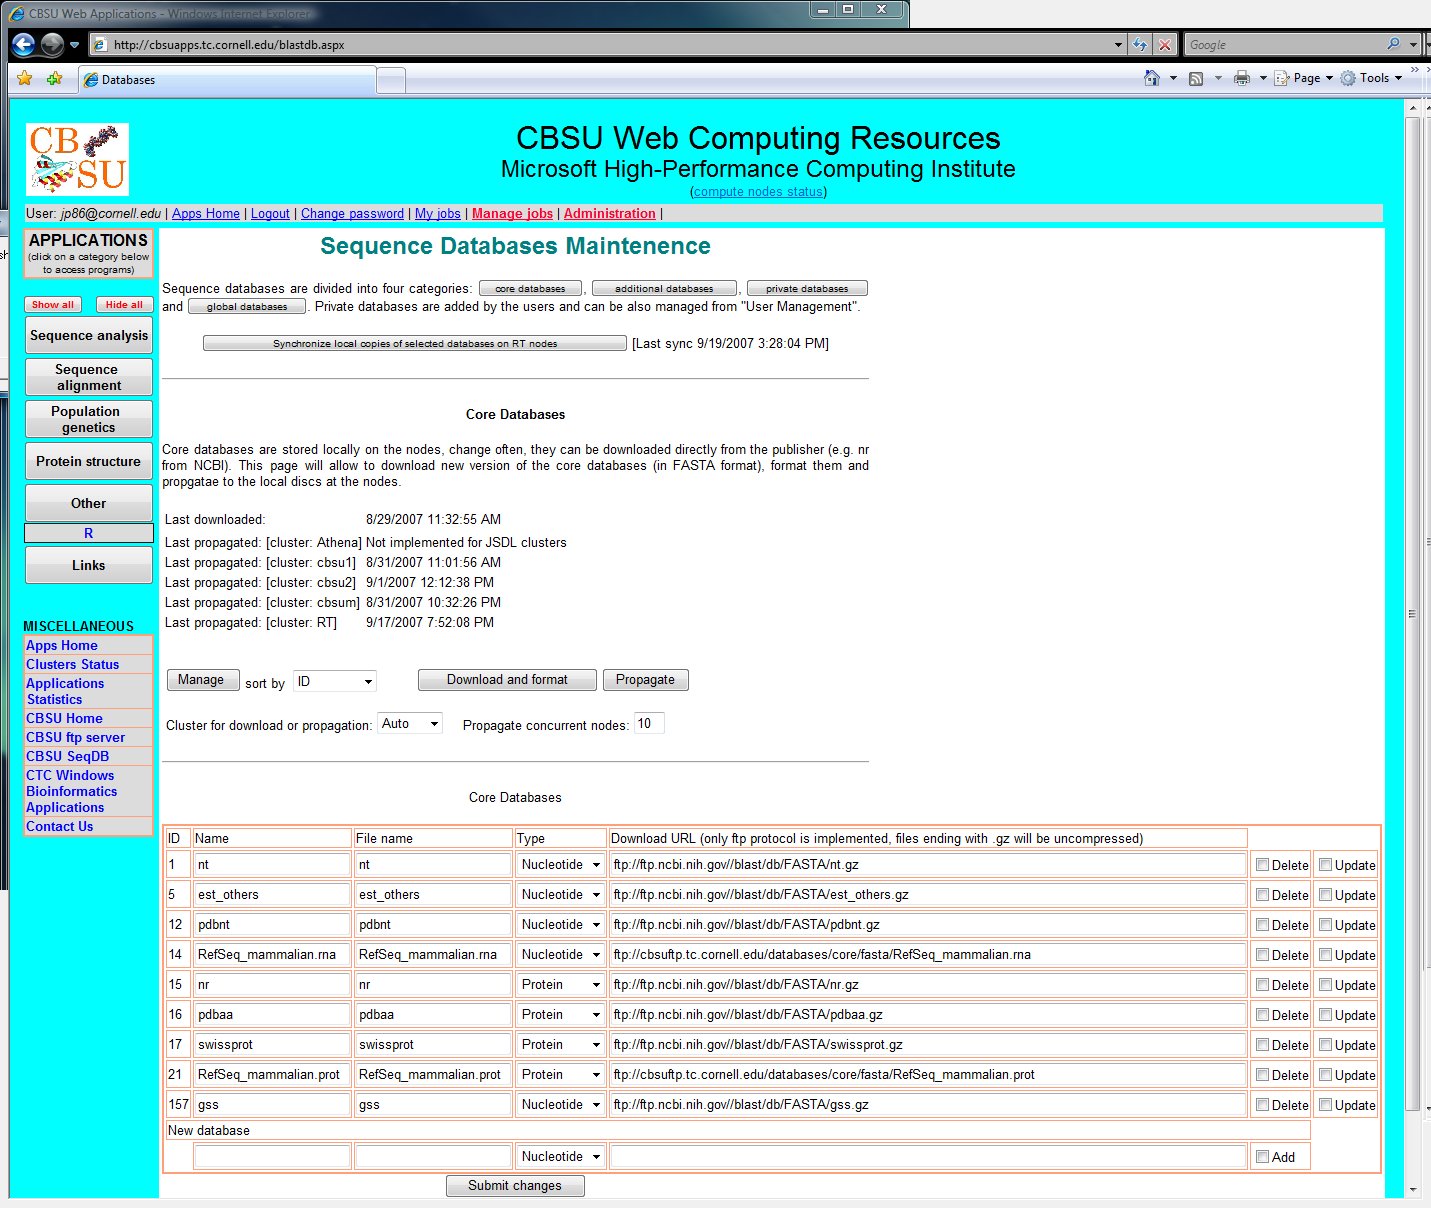The width and height of the screenshot is (1431, 1208).
Task: Click the Add to Favorites icon
Action: pos(54,79)
